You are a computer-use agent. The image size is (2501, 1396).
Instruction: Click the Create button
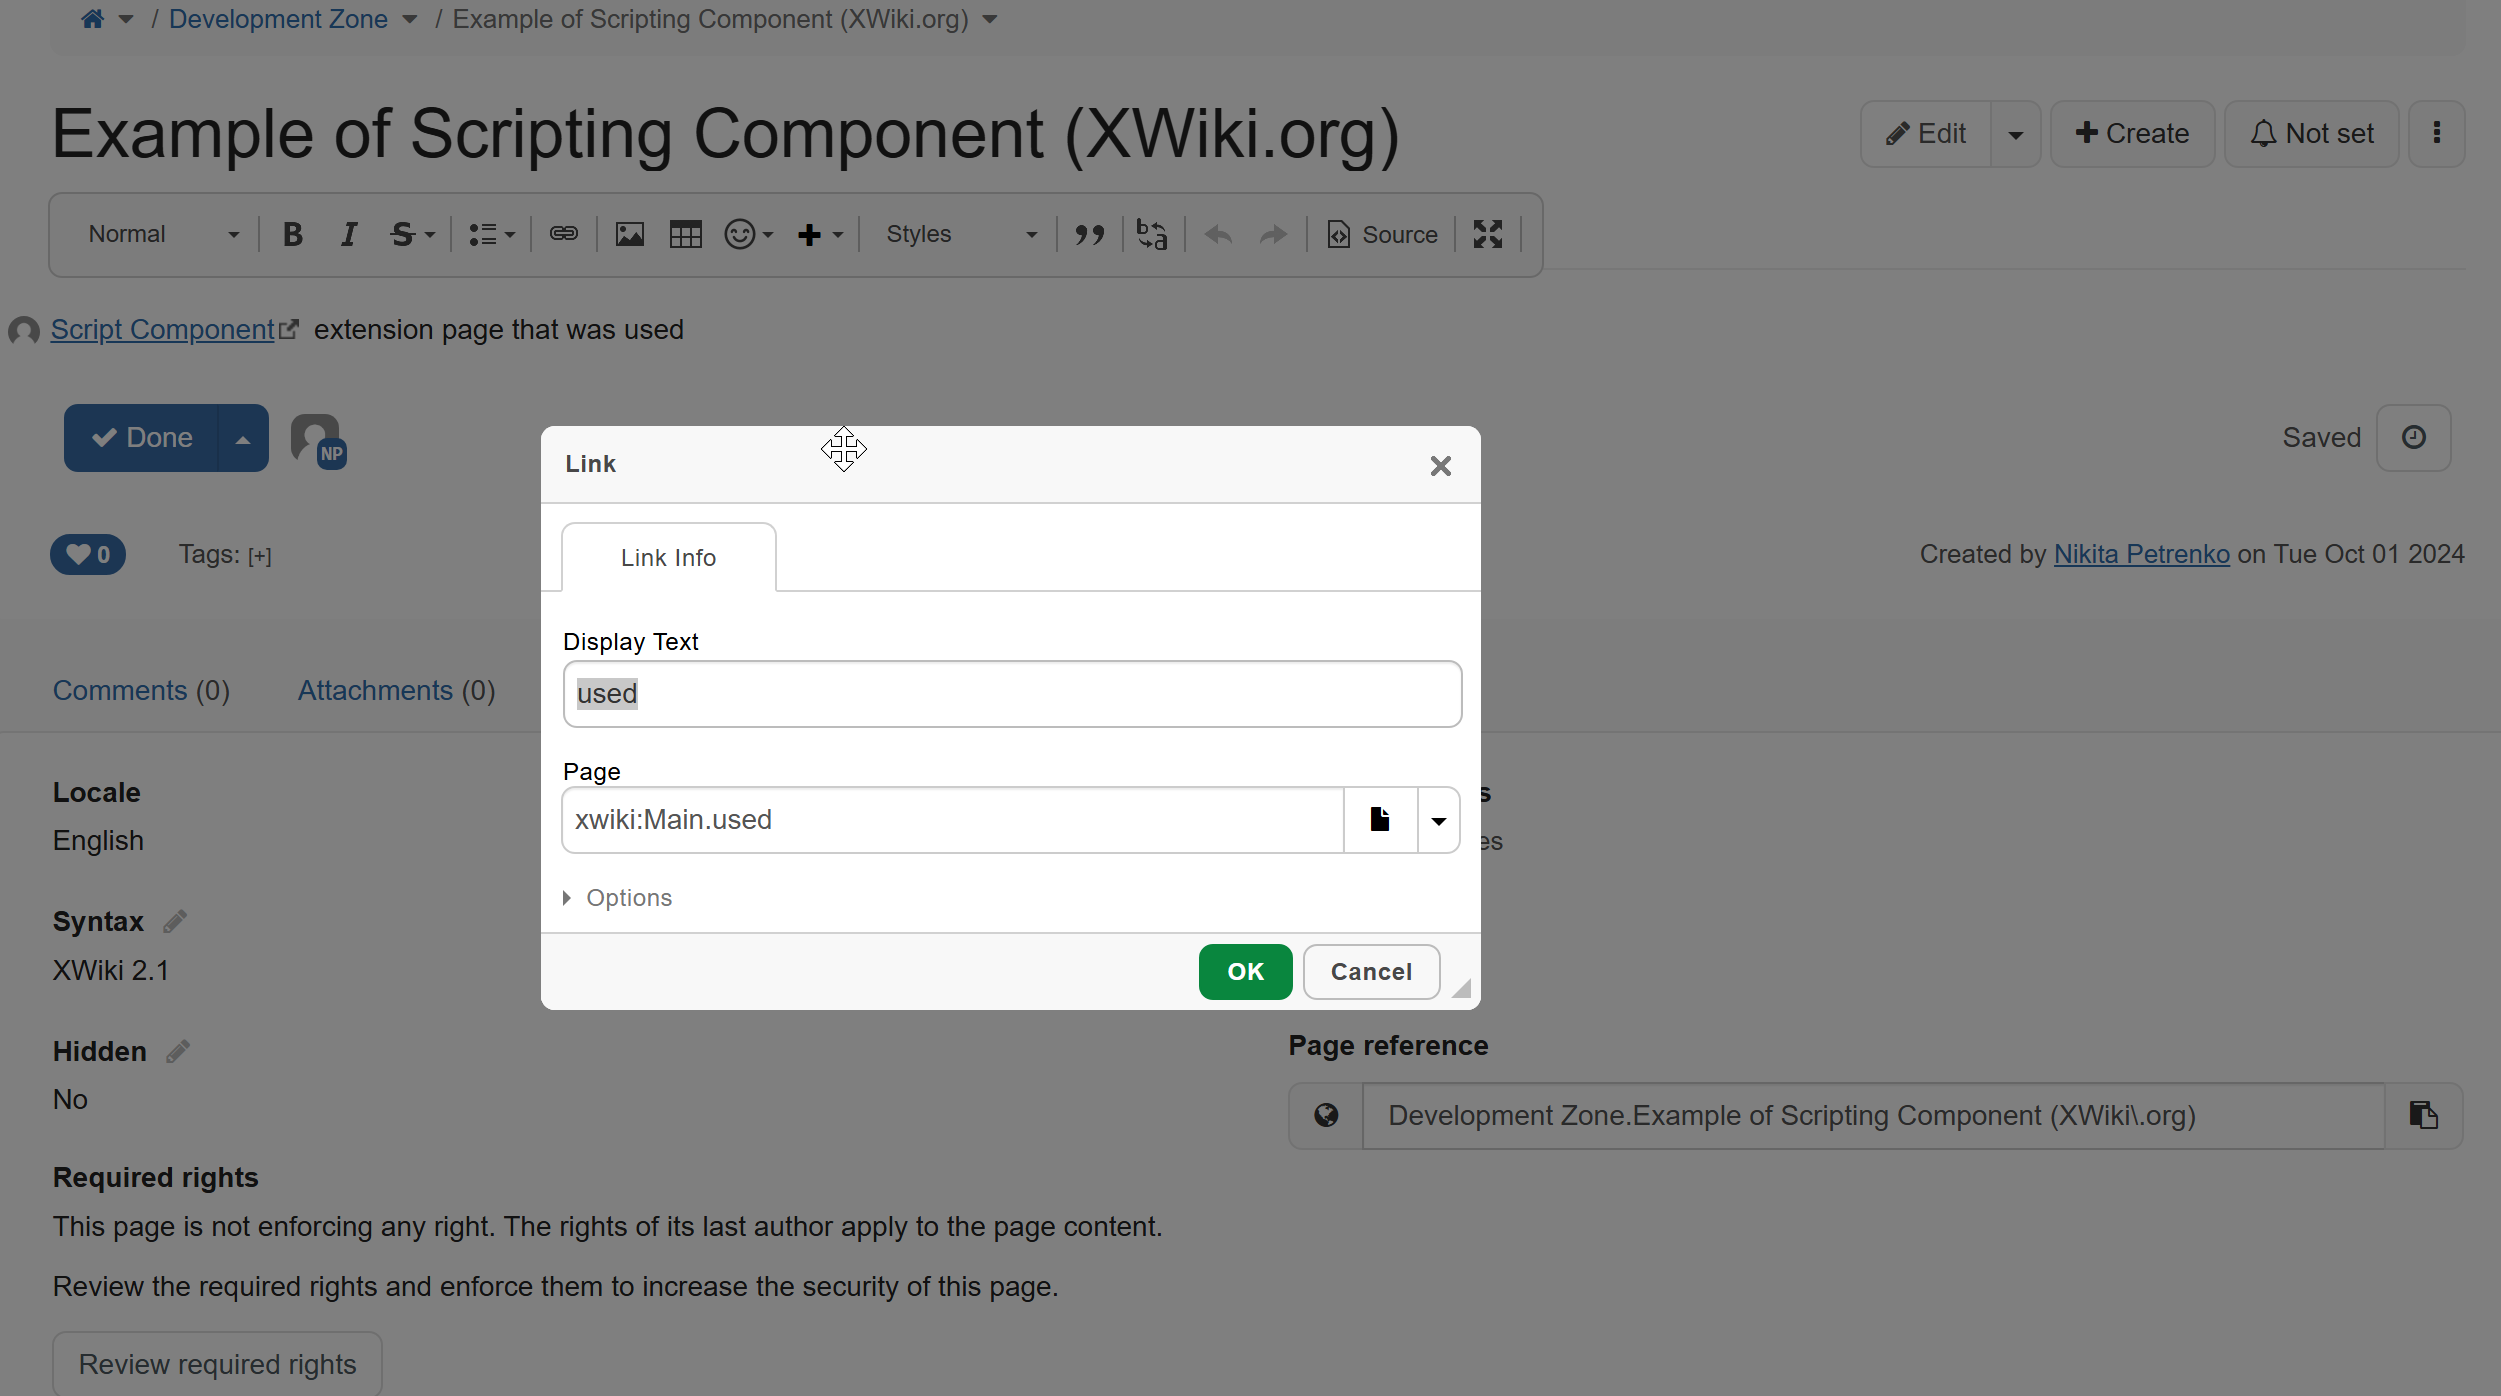click(x=2132, y=134)
